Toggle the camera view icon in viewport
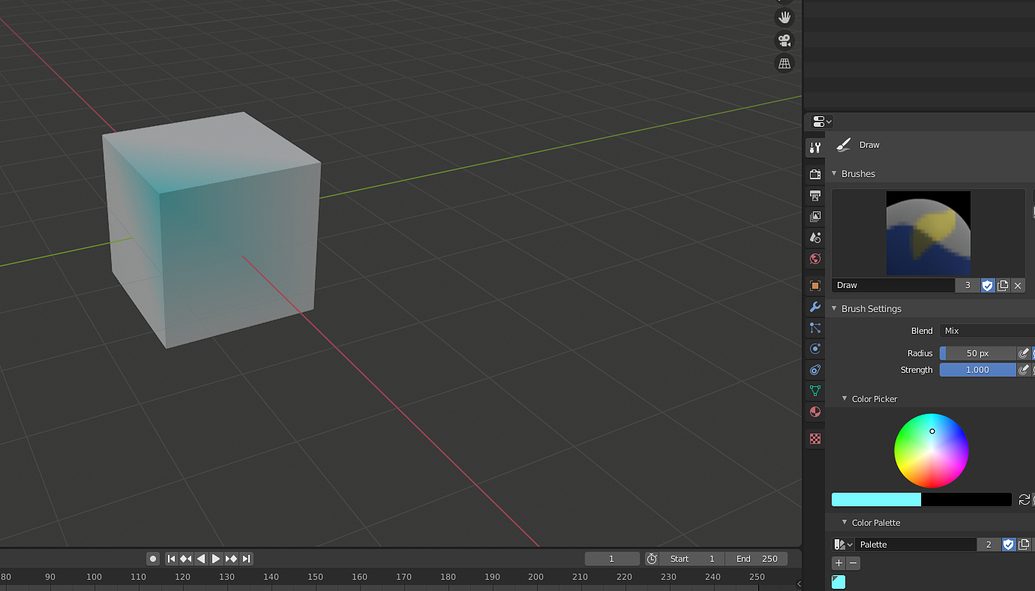Screen dimensions: 1035x591 pos(784,40)
